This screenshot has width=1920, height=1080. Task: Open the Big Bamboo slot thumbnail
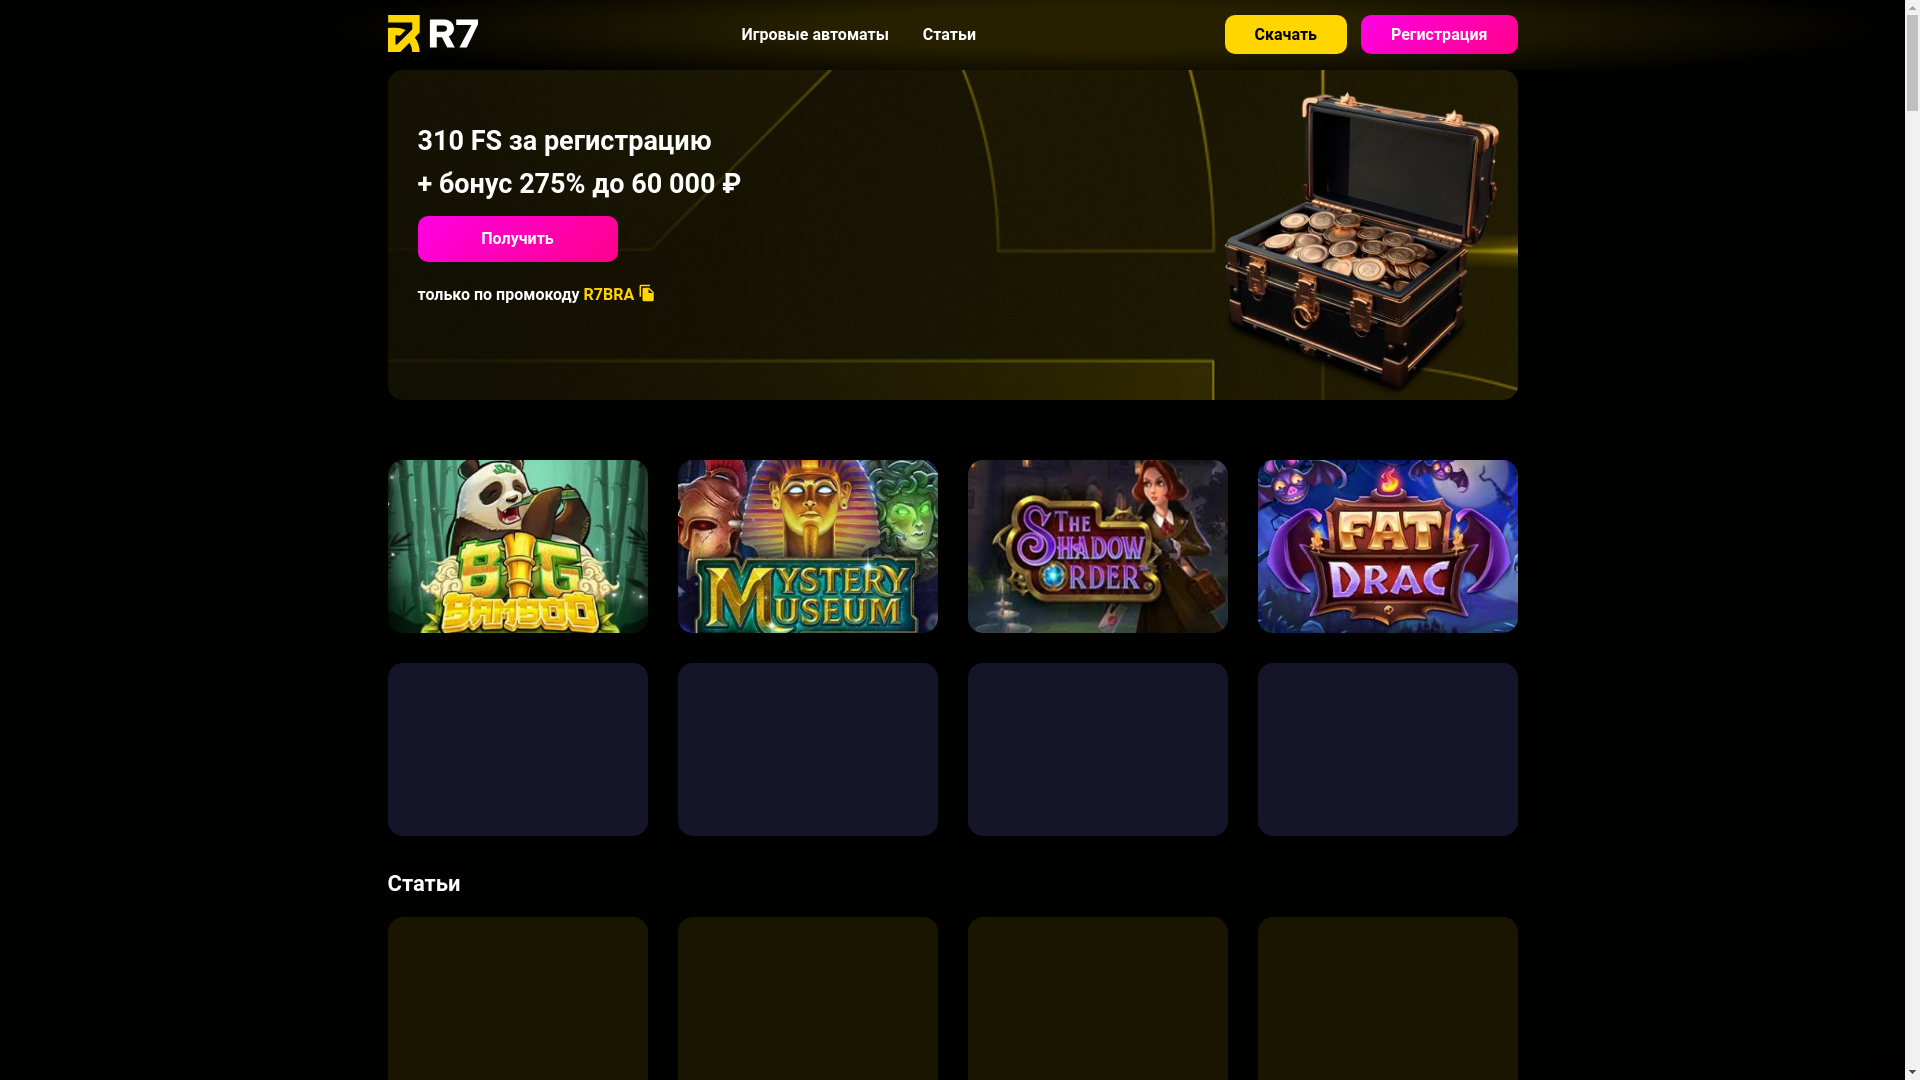click(x=518, y=546)
